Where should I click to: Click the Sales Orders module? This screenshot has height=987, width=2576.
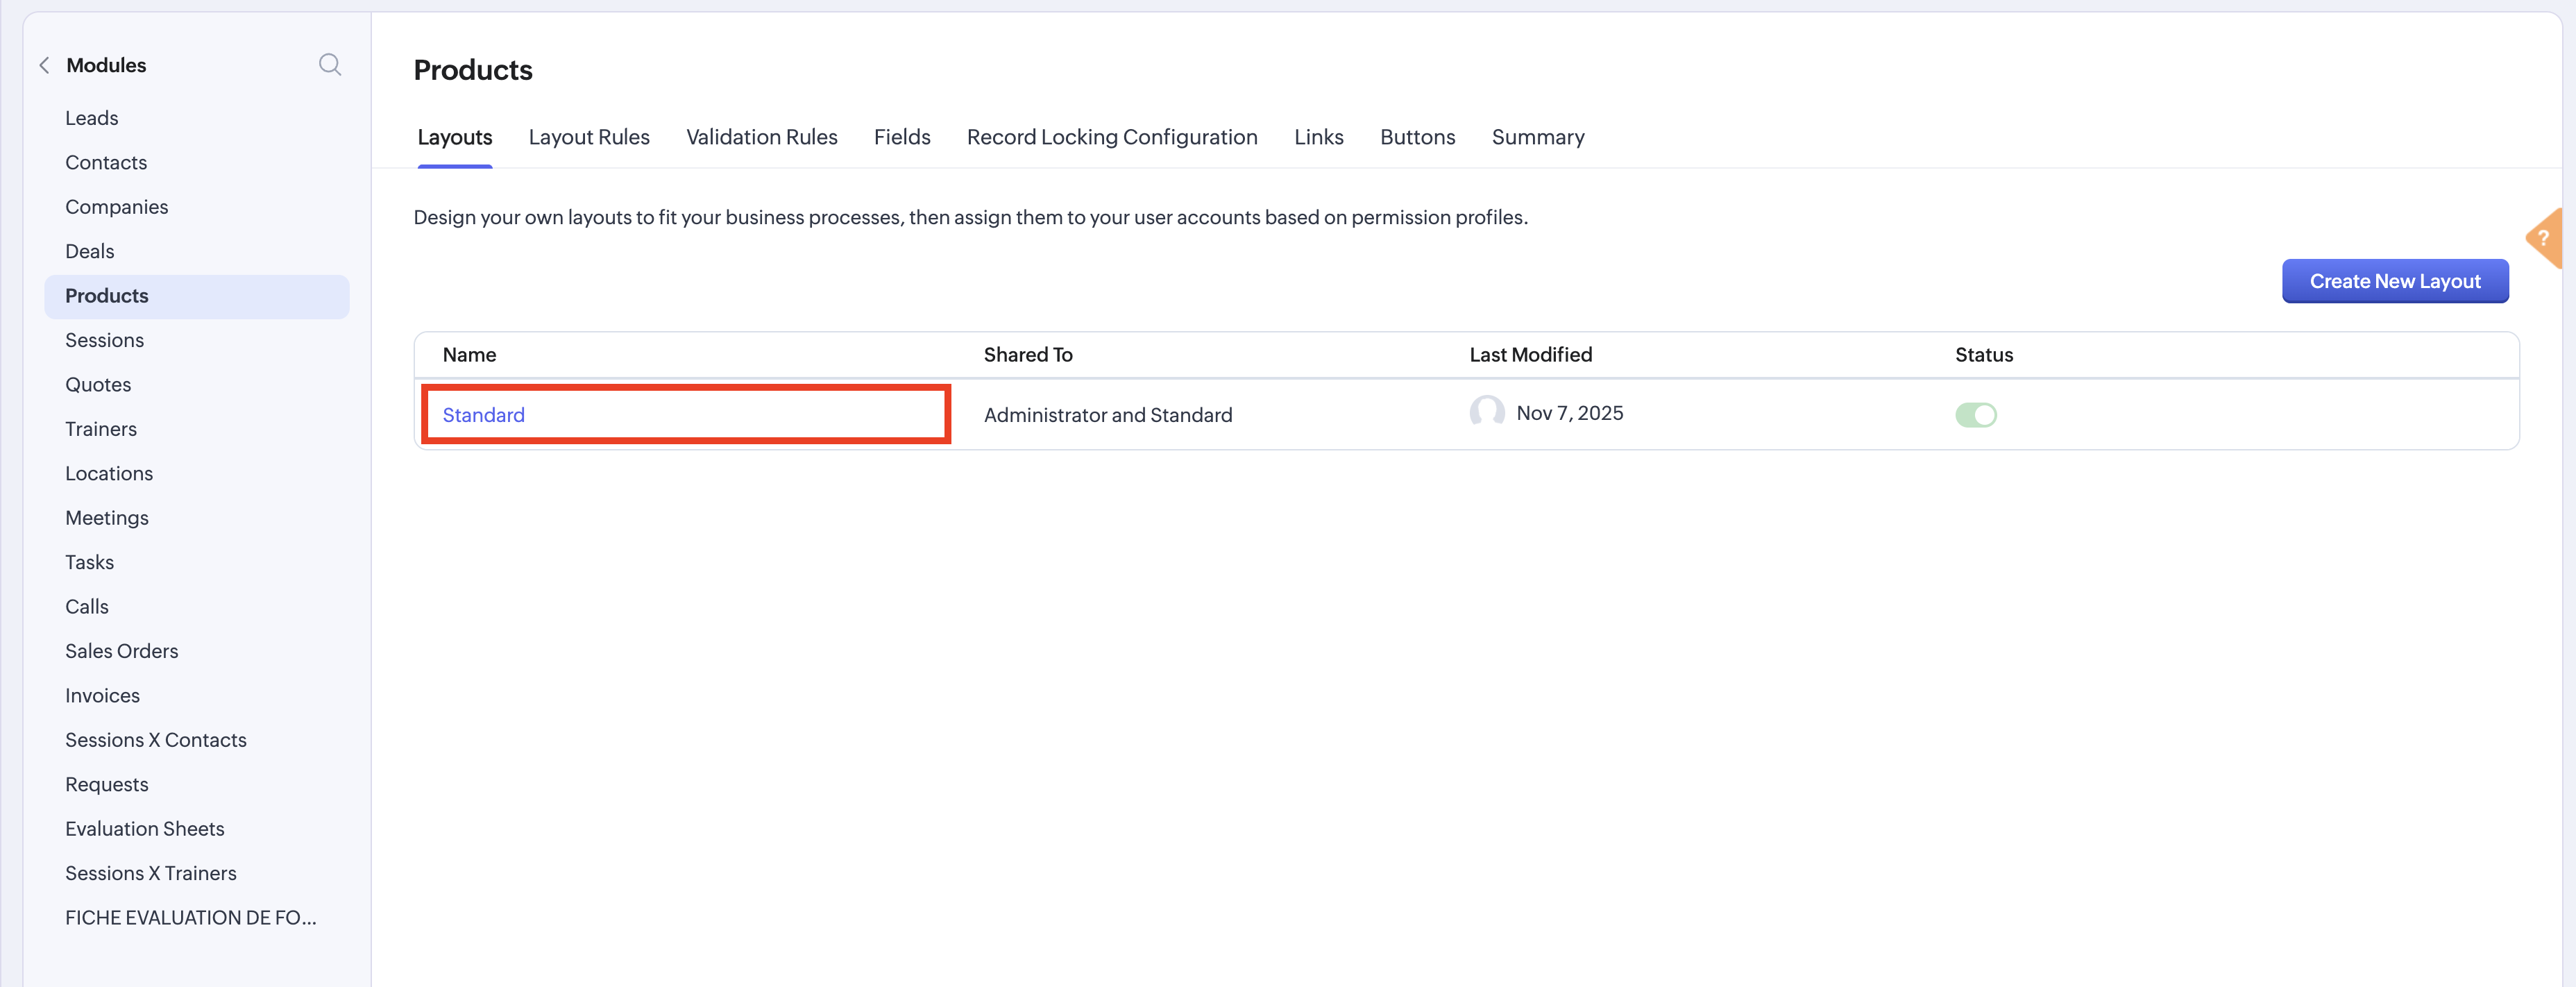pyautogui.click(x=122, y=651)
